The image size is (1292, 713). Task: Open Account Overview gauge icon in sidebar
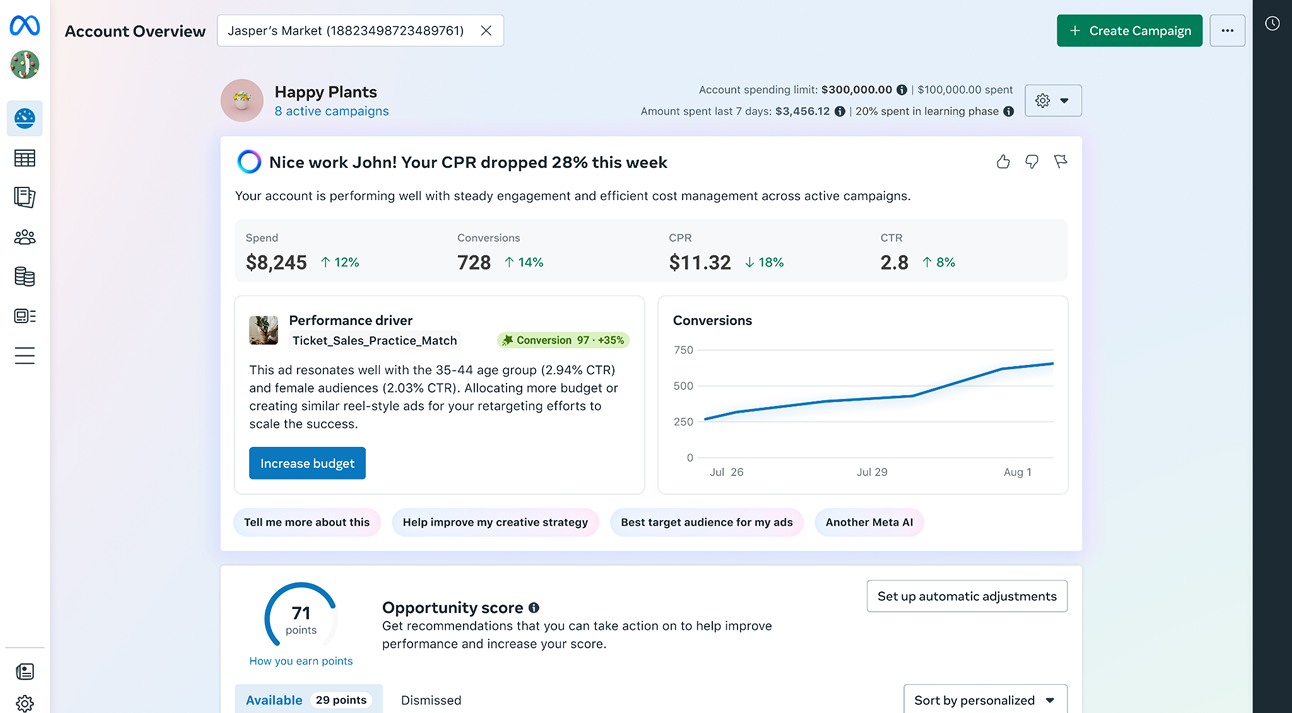tap(25, 118)
